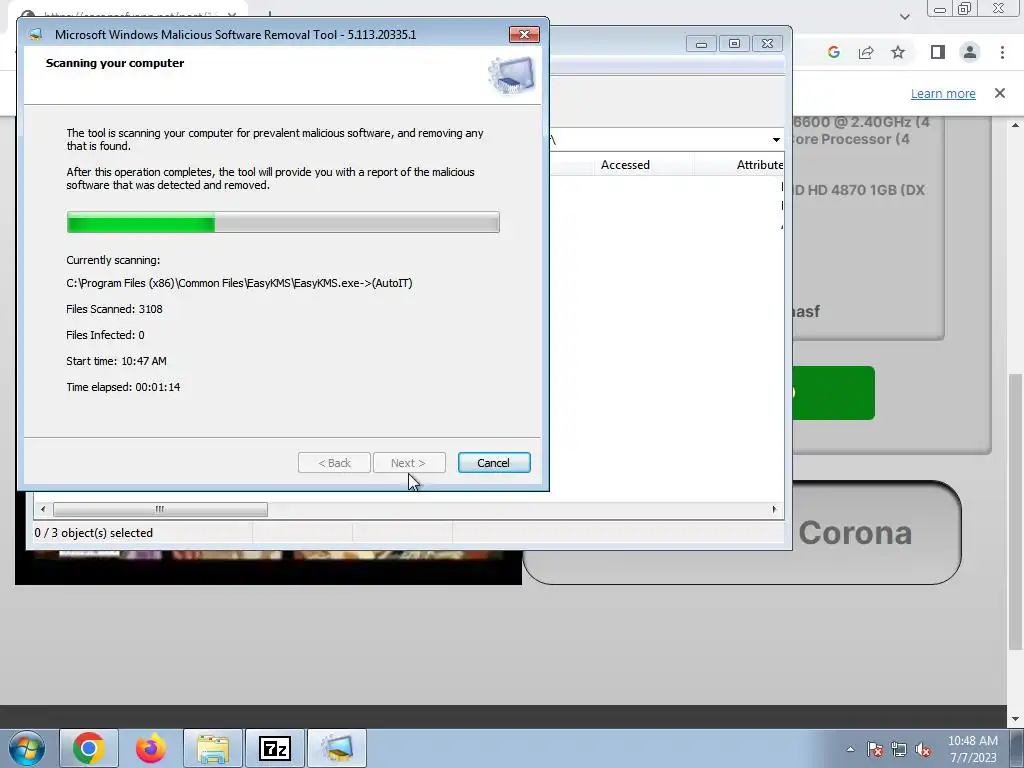1024x768 pixels.
Task: Switch to 7-Zip in the taskbar
Action: tap(275, 748)
